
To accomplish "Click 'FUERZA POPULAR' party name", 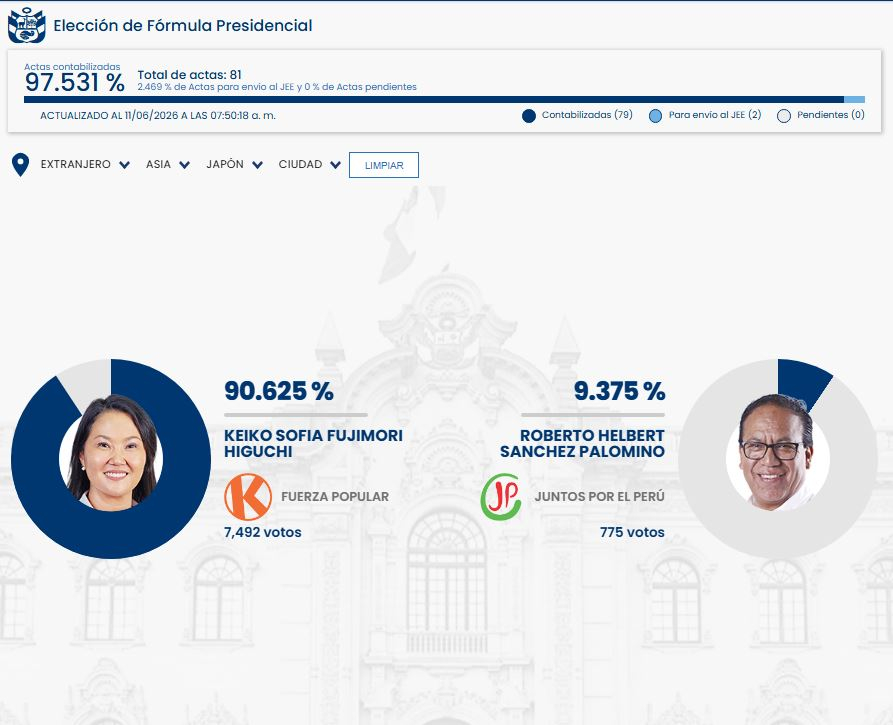I will pyautogui.click(x=335, y=497).
